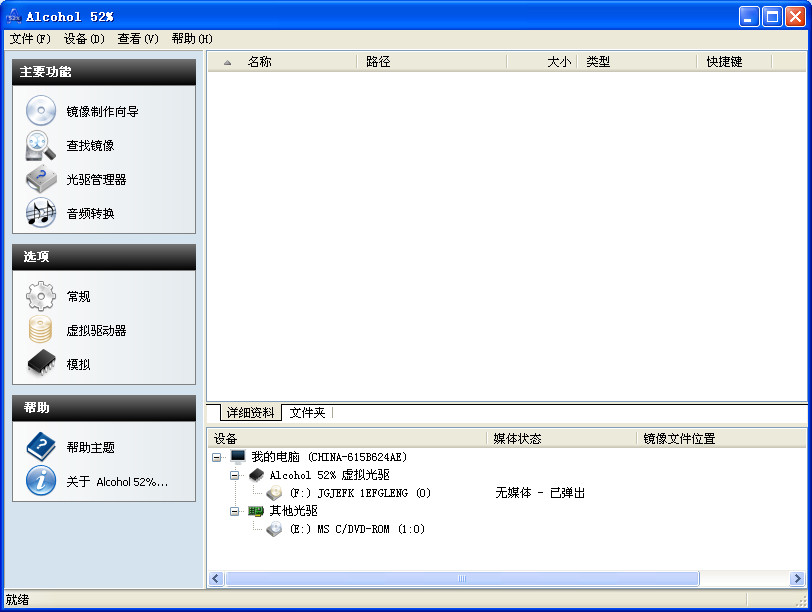Open 光驱管理器 link
The image size is (812, 612).
pyautogui.click(x=96, y=180)
